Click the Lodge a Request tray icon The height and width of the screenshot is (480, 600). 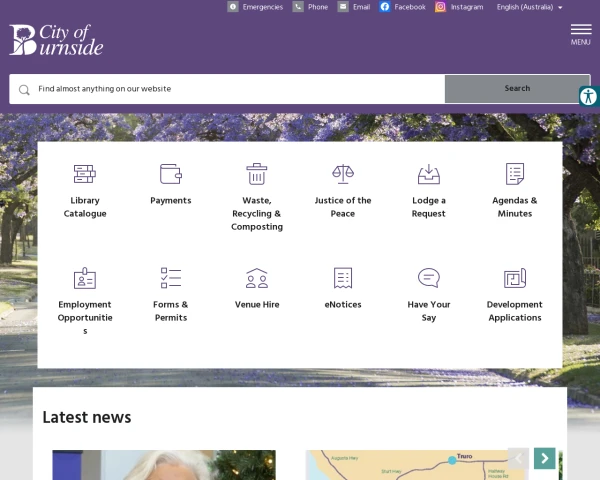coord(429,174)
